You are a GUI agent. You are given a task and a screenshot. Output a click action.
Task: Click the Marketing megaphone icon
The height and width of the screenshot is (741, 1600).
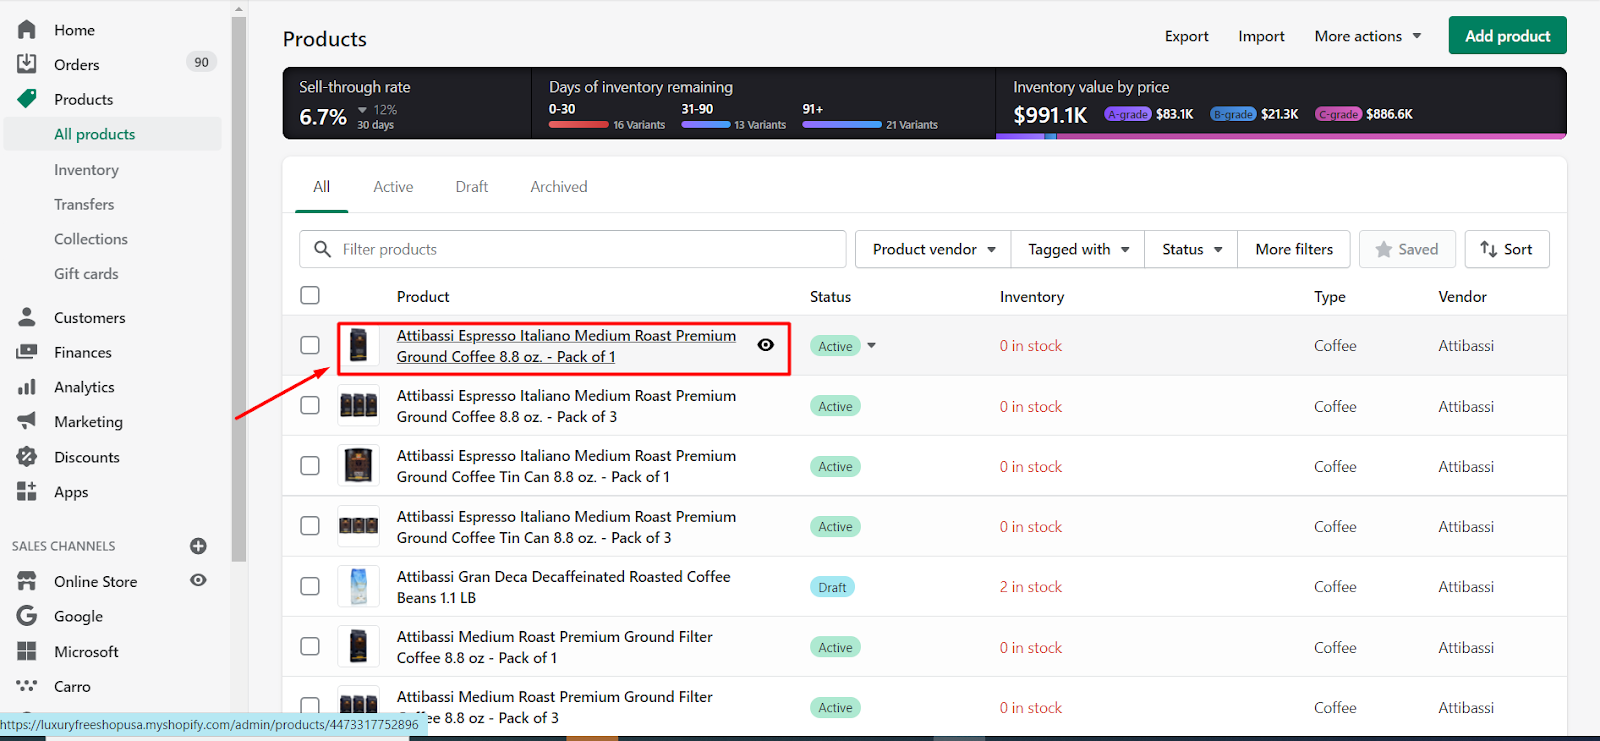pyautogui.click(x=27, y=421)
